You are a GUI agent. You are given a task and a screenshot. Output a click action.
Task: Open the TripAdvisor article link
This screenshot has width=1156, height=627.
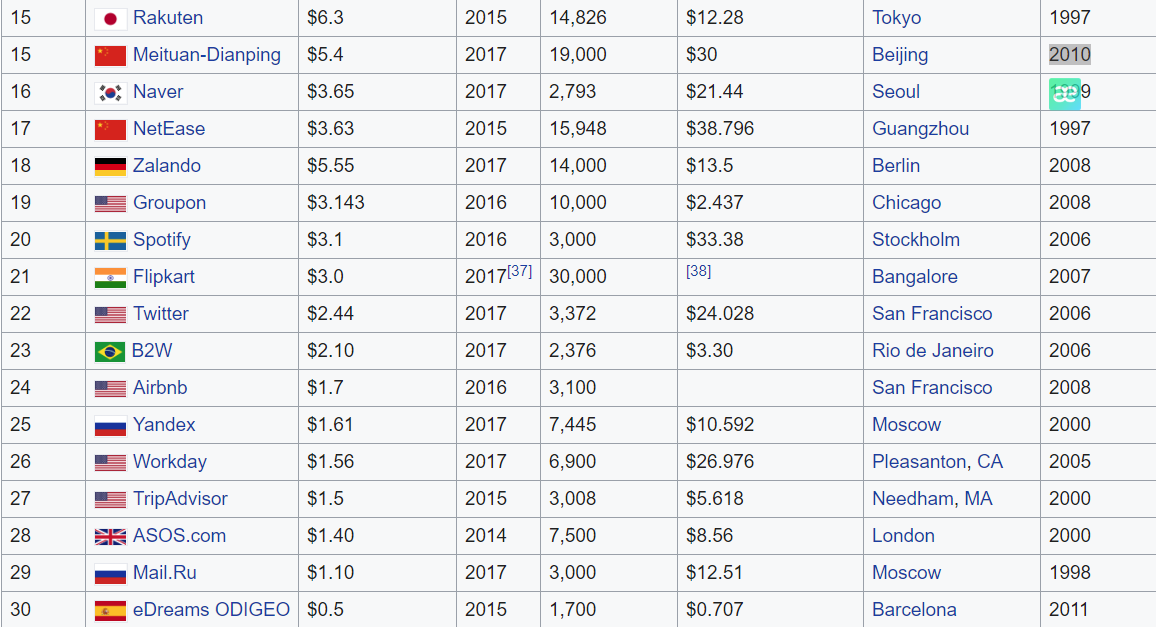tap(180, 499)
